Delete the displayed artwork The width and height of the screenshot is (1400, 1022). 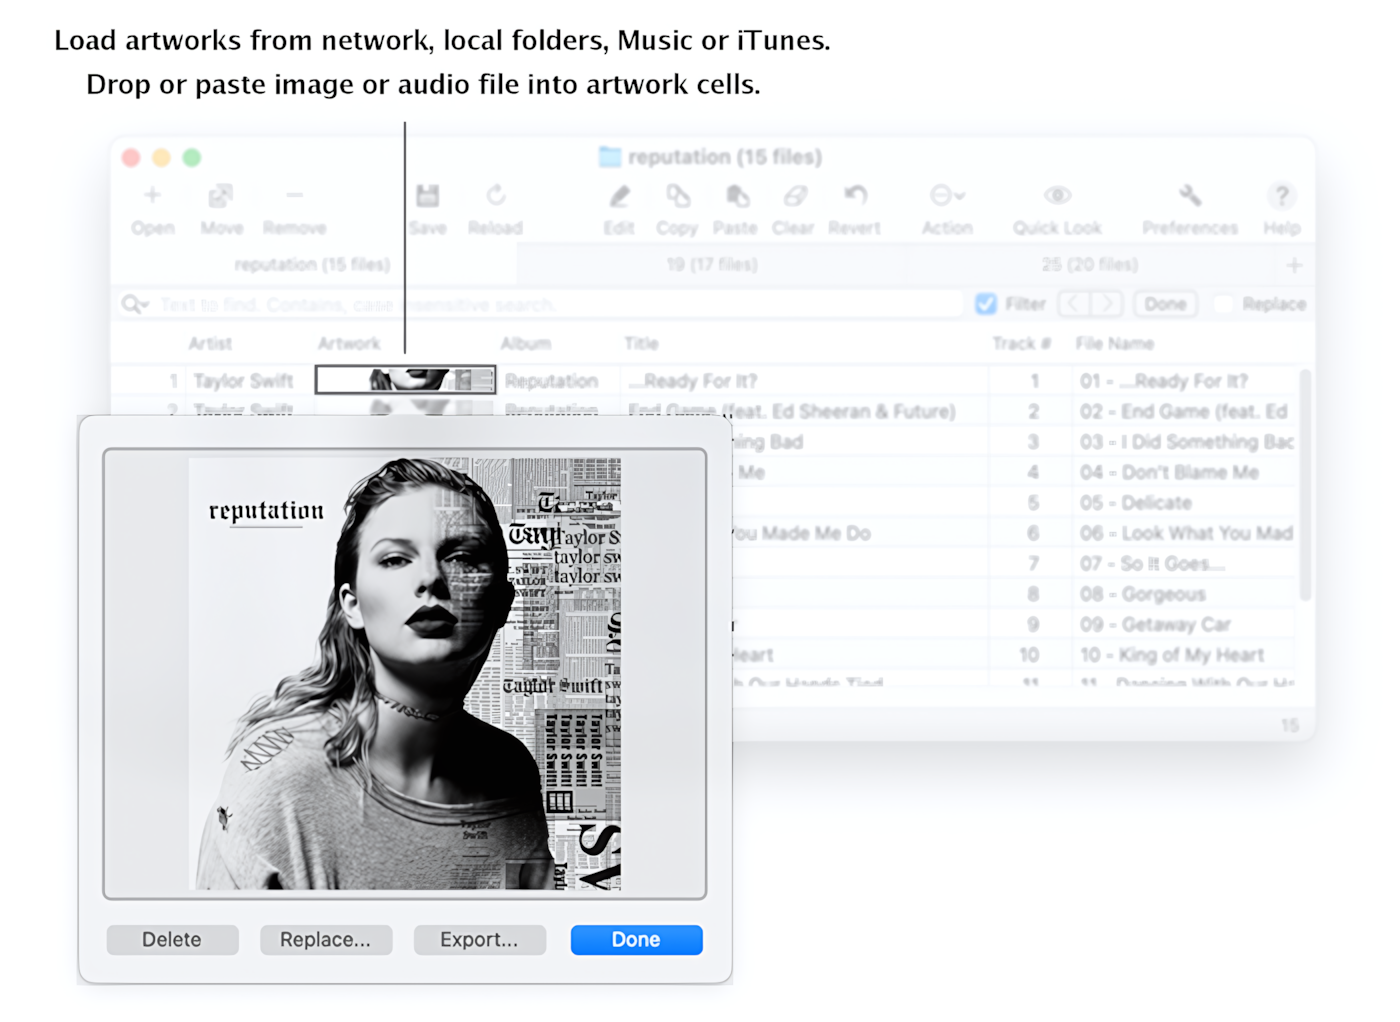[172, 939]
